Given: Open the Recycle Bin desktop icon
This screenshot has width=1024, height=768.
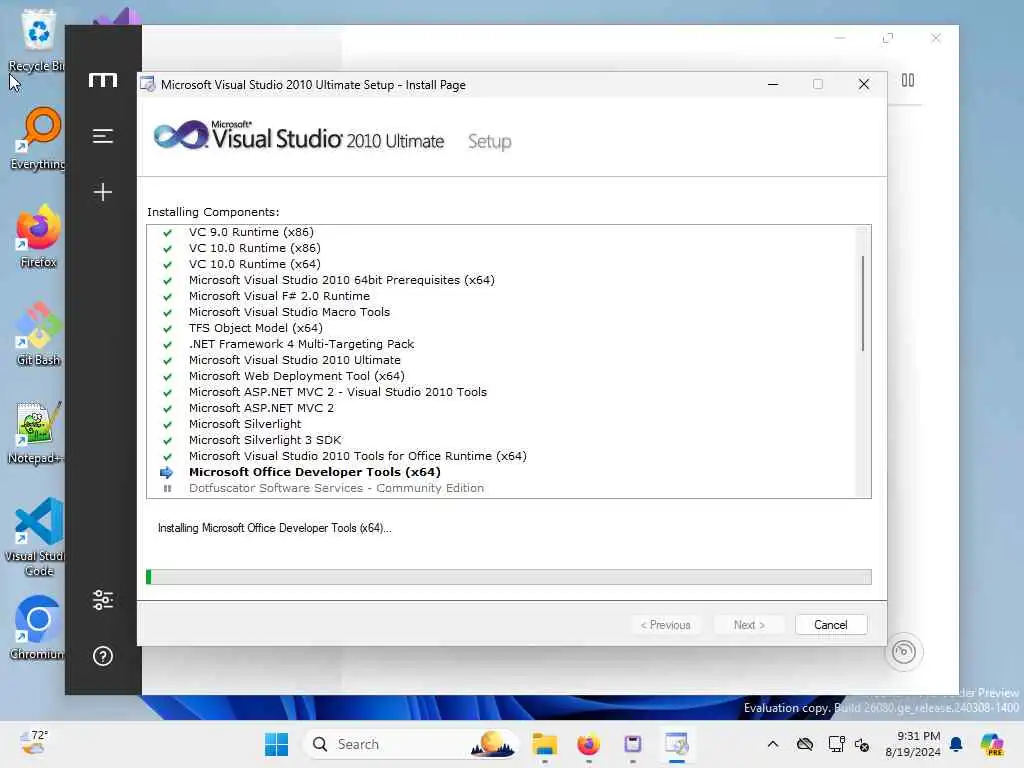Looking at the screenshot, I should (38, 40).
